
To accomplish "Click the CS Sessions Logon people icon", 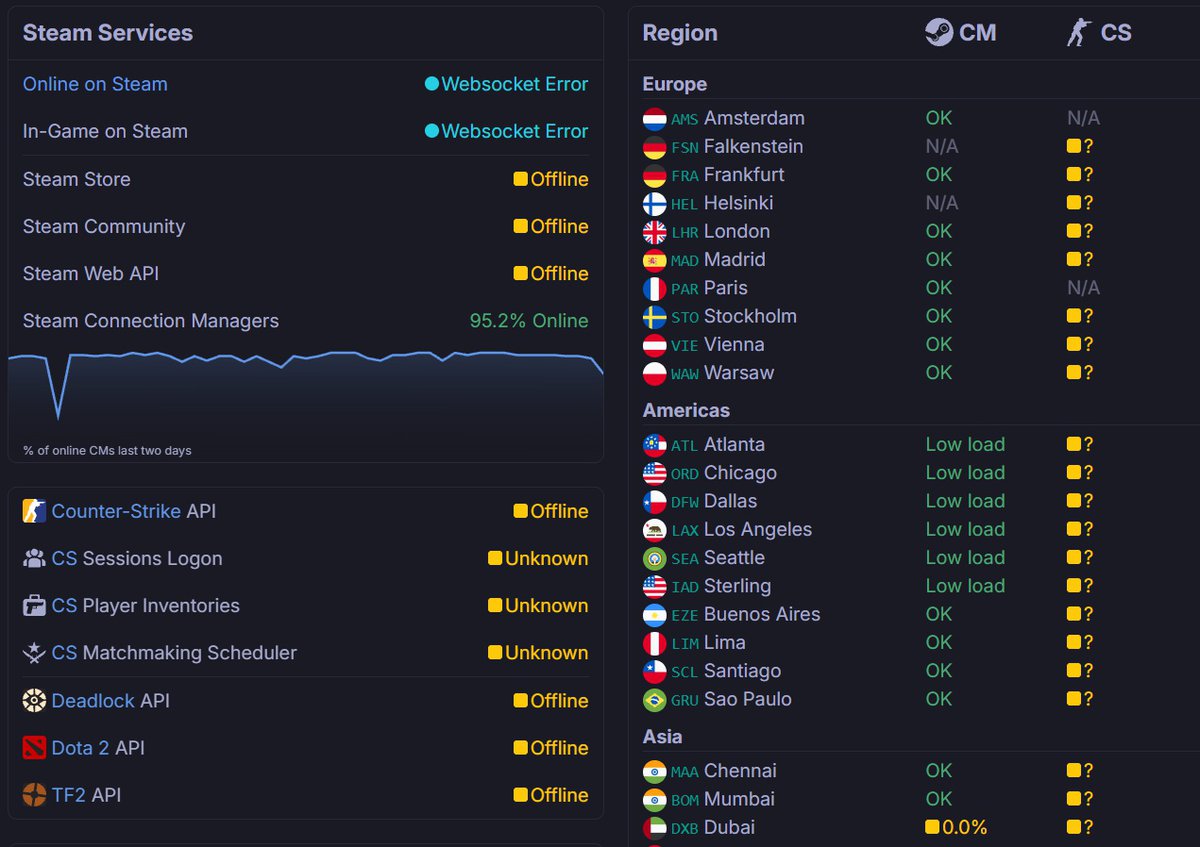I will (x=35, y=558).
